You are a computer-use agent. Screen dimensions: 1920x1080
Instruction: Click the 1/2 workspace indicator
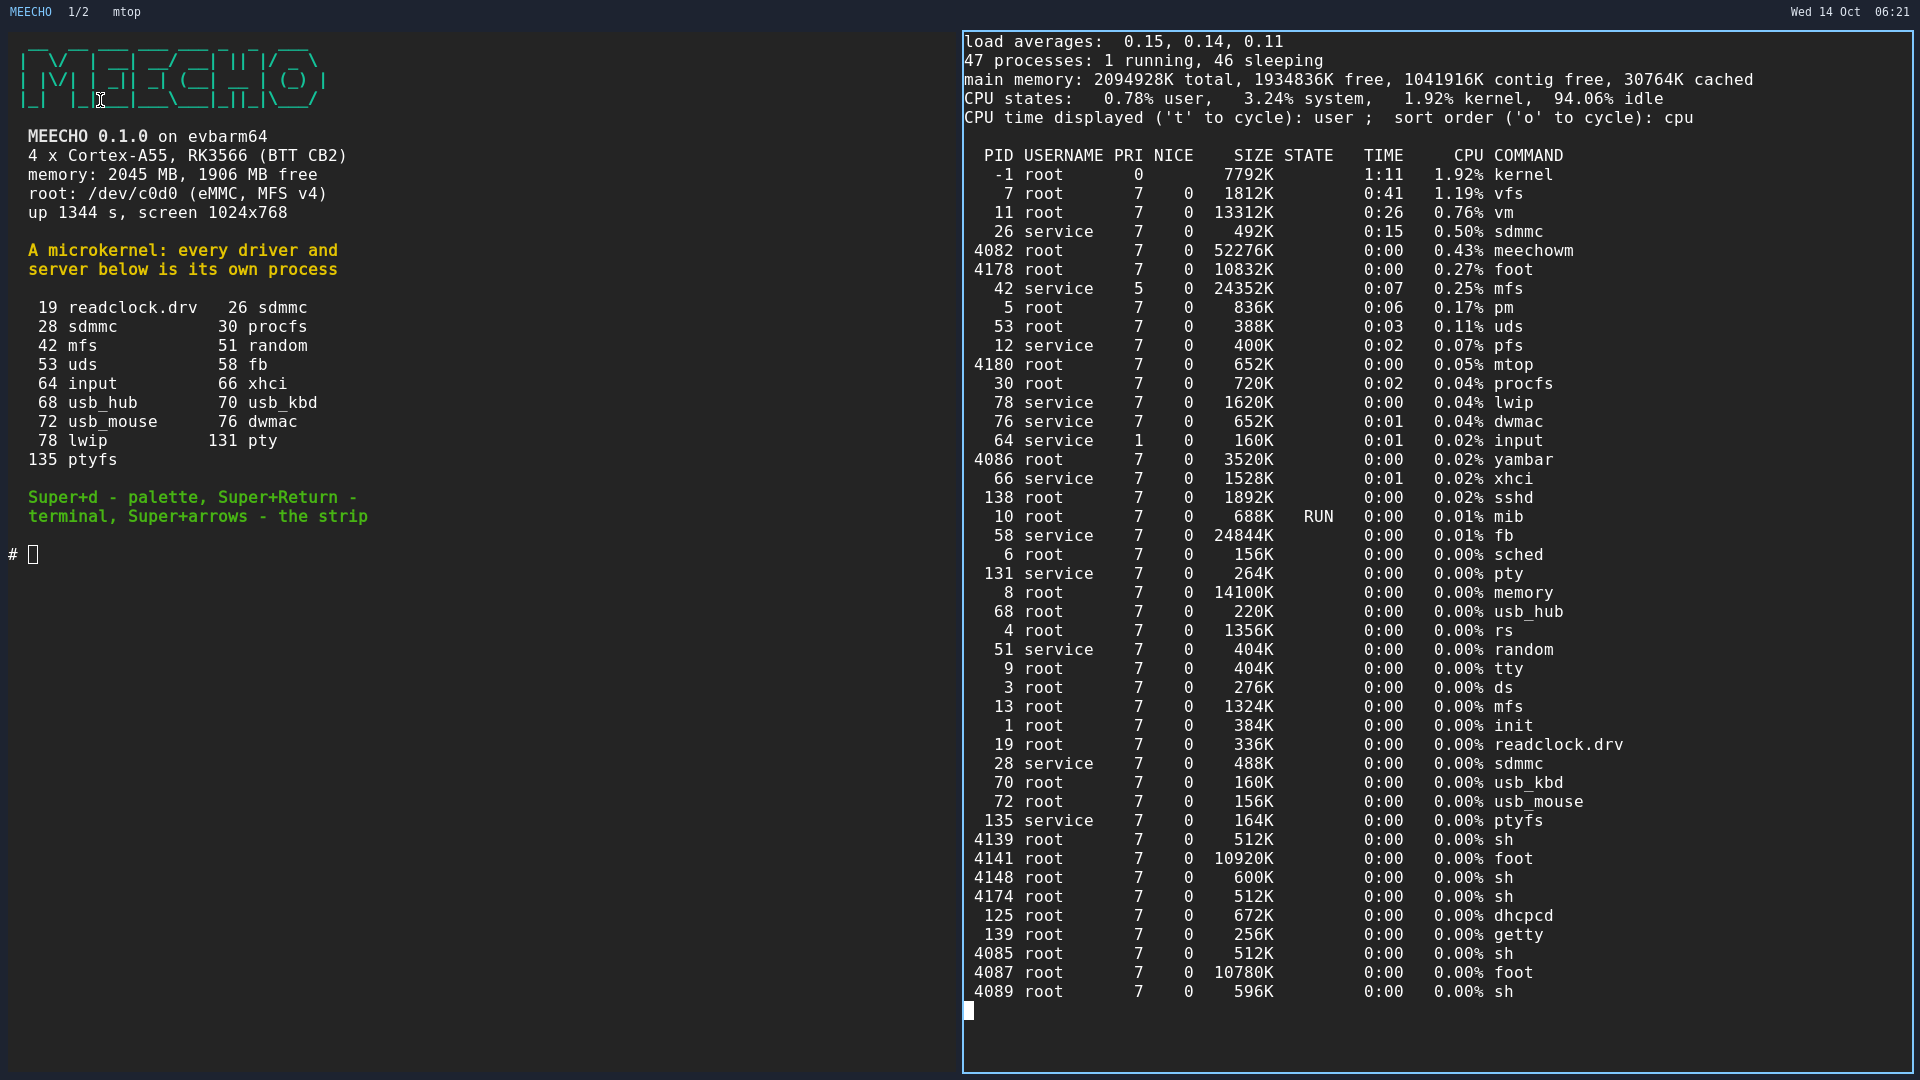pos(78,12)
